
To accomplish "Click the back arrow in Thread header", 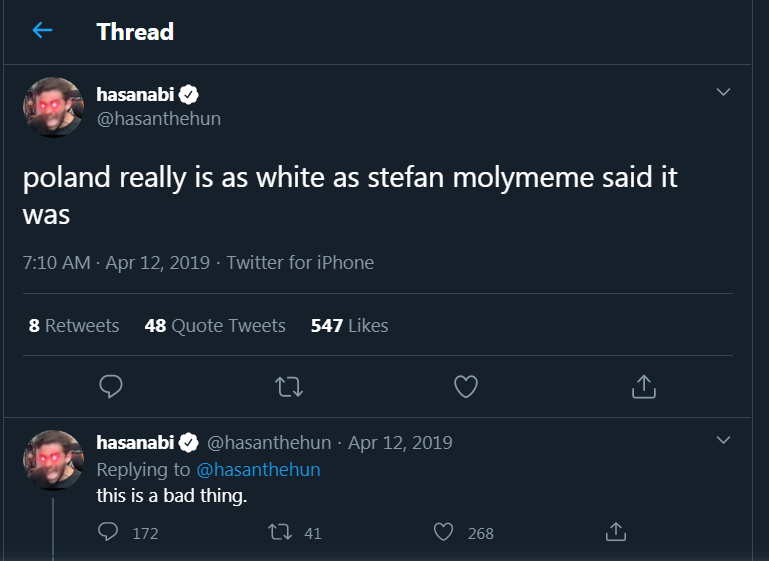I will [x=42, y=31].
